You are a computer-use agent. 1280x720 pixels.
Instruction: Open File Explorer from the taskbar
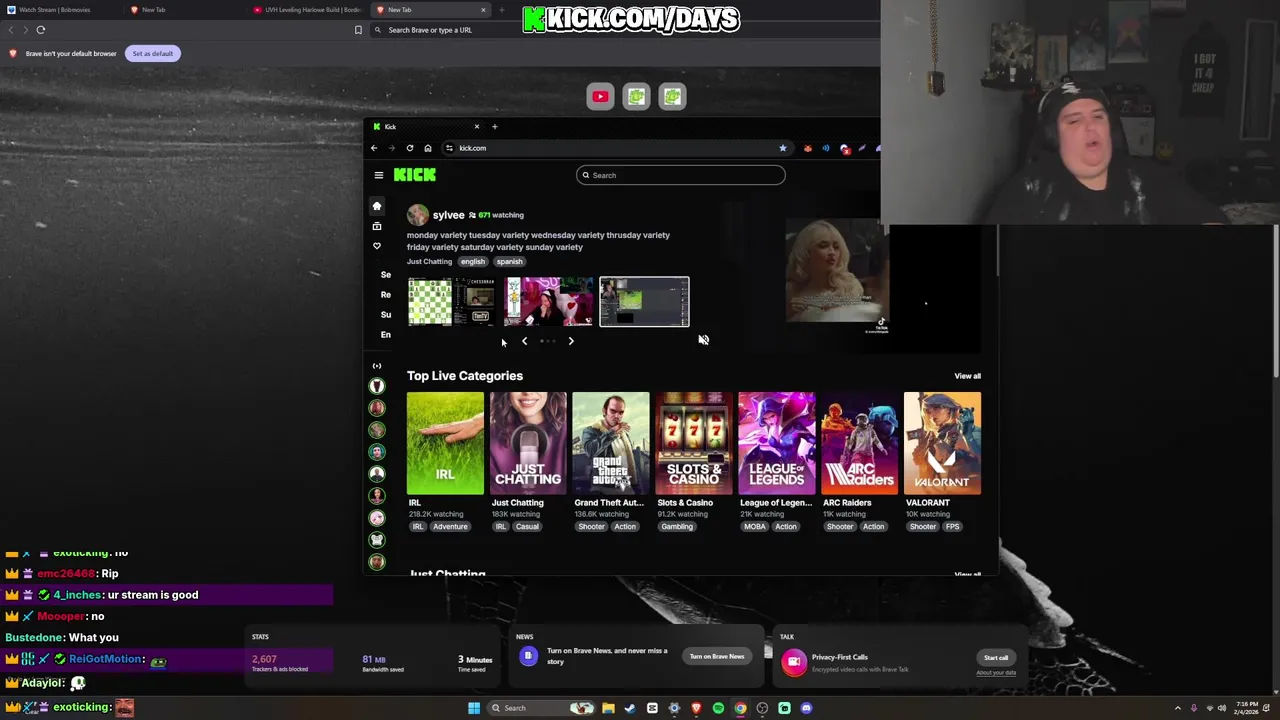click(x=608, y=708)
